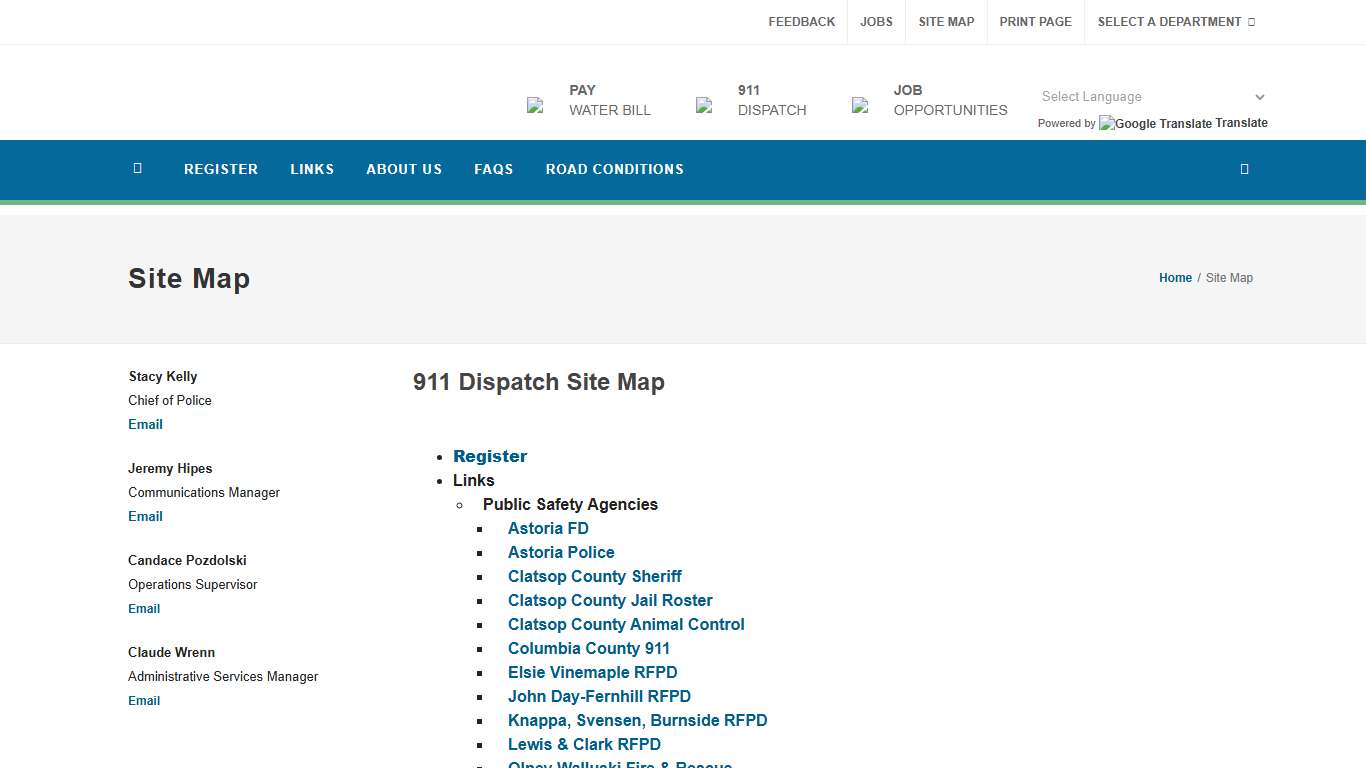Viewport: 1366px width, 768px height.
Task: Click Email under Stacy Kelly
Action: click(145, 424)
